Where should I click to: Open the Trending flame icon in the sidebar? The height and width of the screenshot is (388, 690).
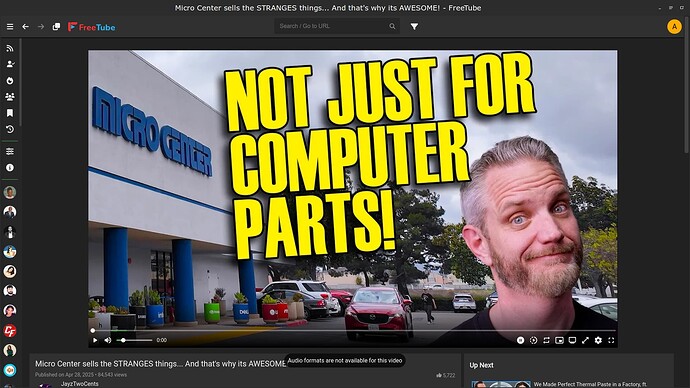(x=10, y=81)
